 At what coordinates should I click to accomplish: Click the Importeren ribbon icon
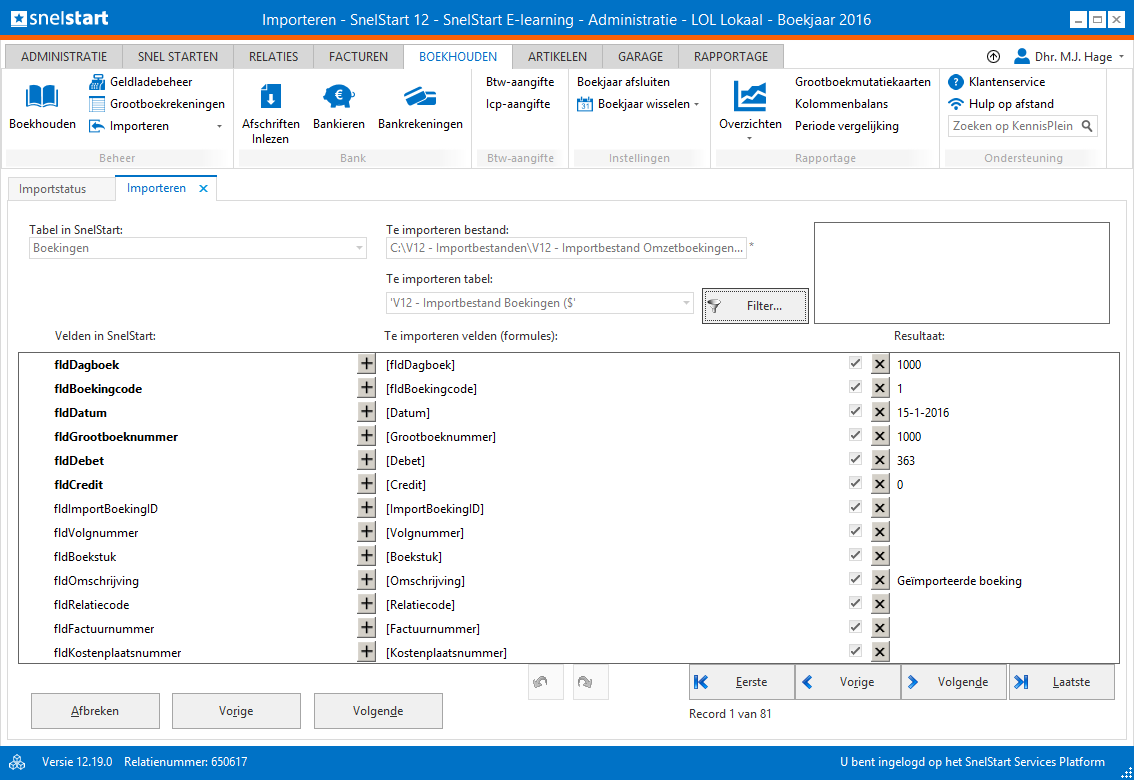[97, 126]
